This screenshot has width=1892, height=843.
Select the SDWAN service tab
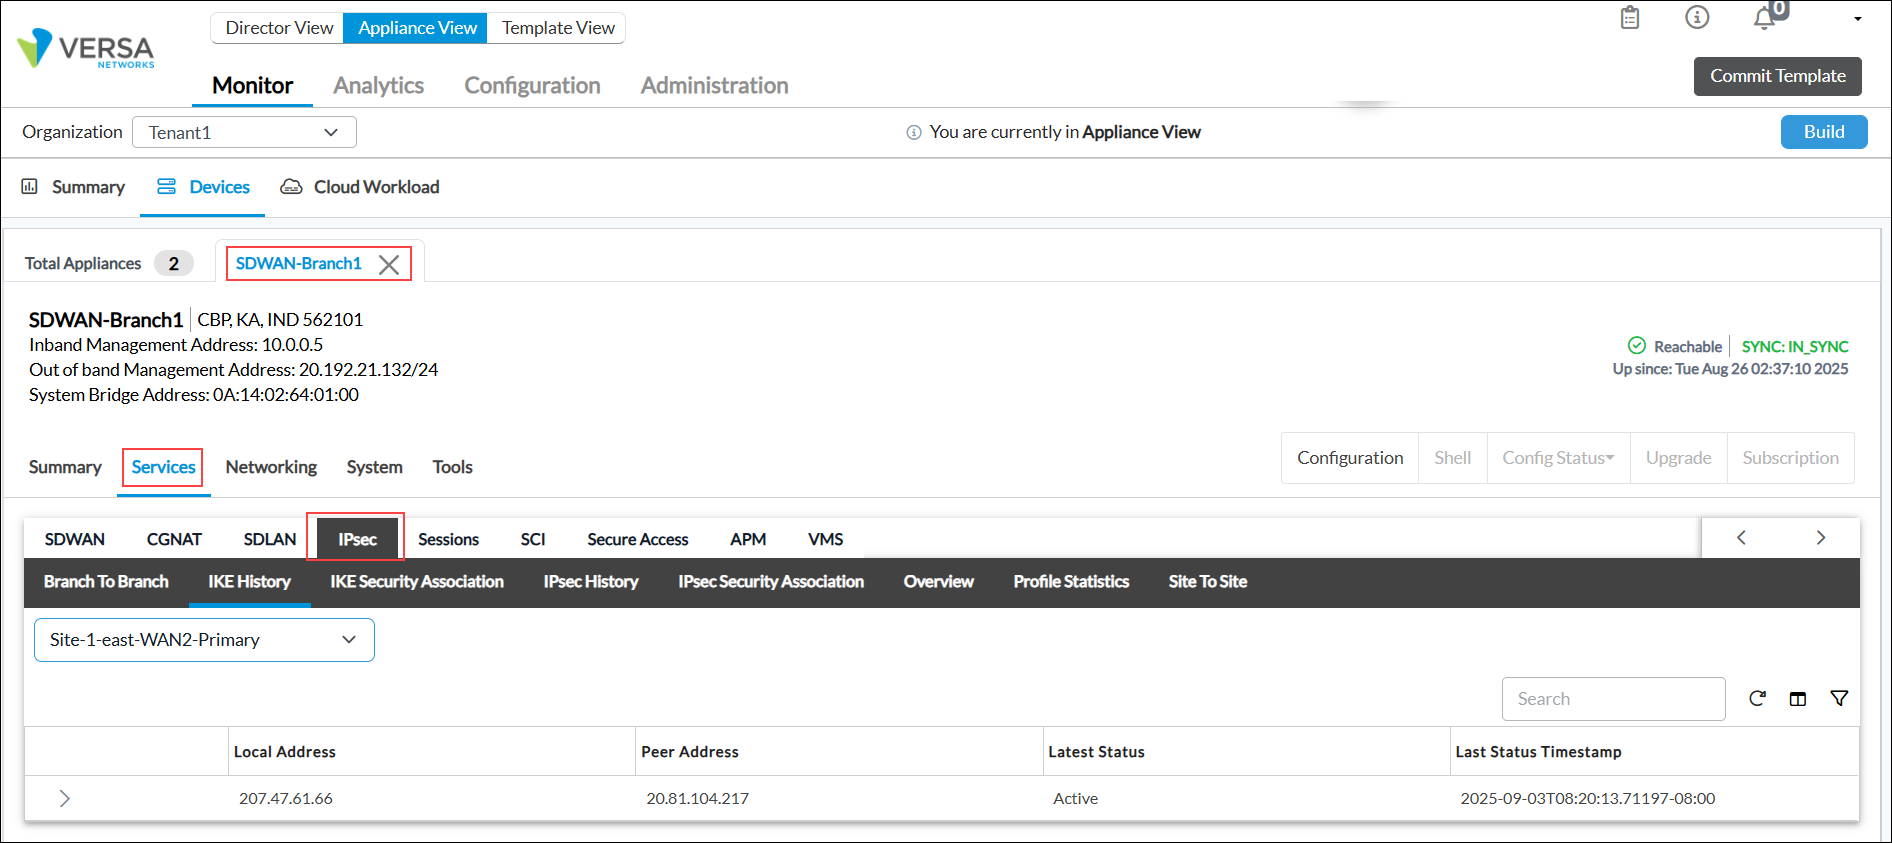[75, 539]
